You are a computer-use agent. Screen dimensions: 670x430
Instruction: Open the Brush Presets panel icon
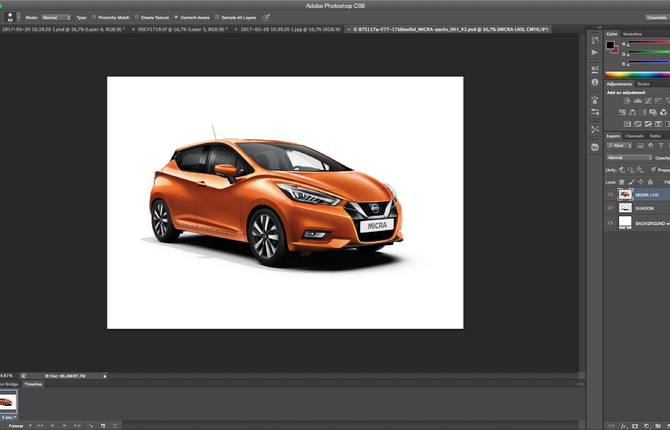(595, 112)
